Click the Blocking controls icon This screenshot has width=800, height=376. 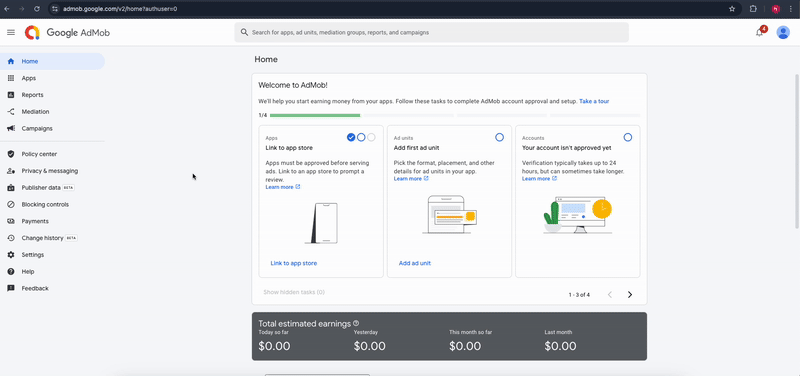point(11,205)
